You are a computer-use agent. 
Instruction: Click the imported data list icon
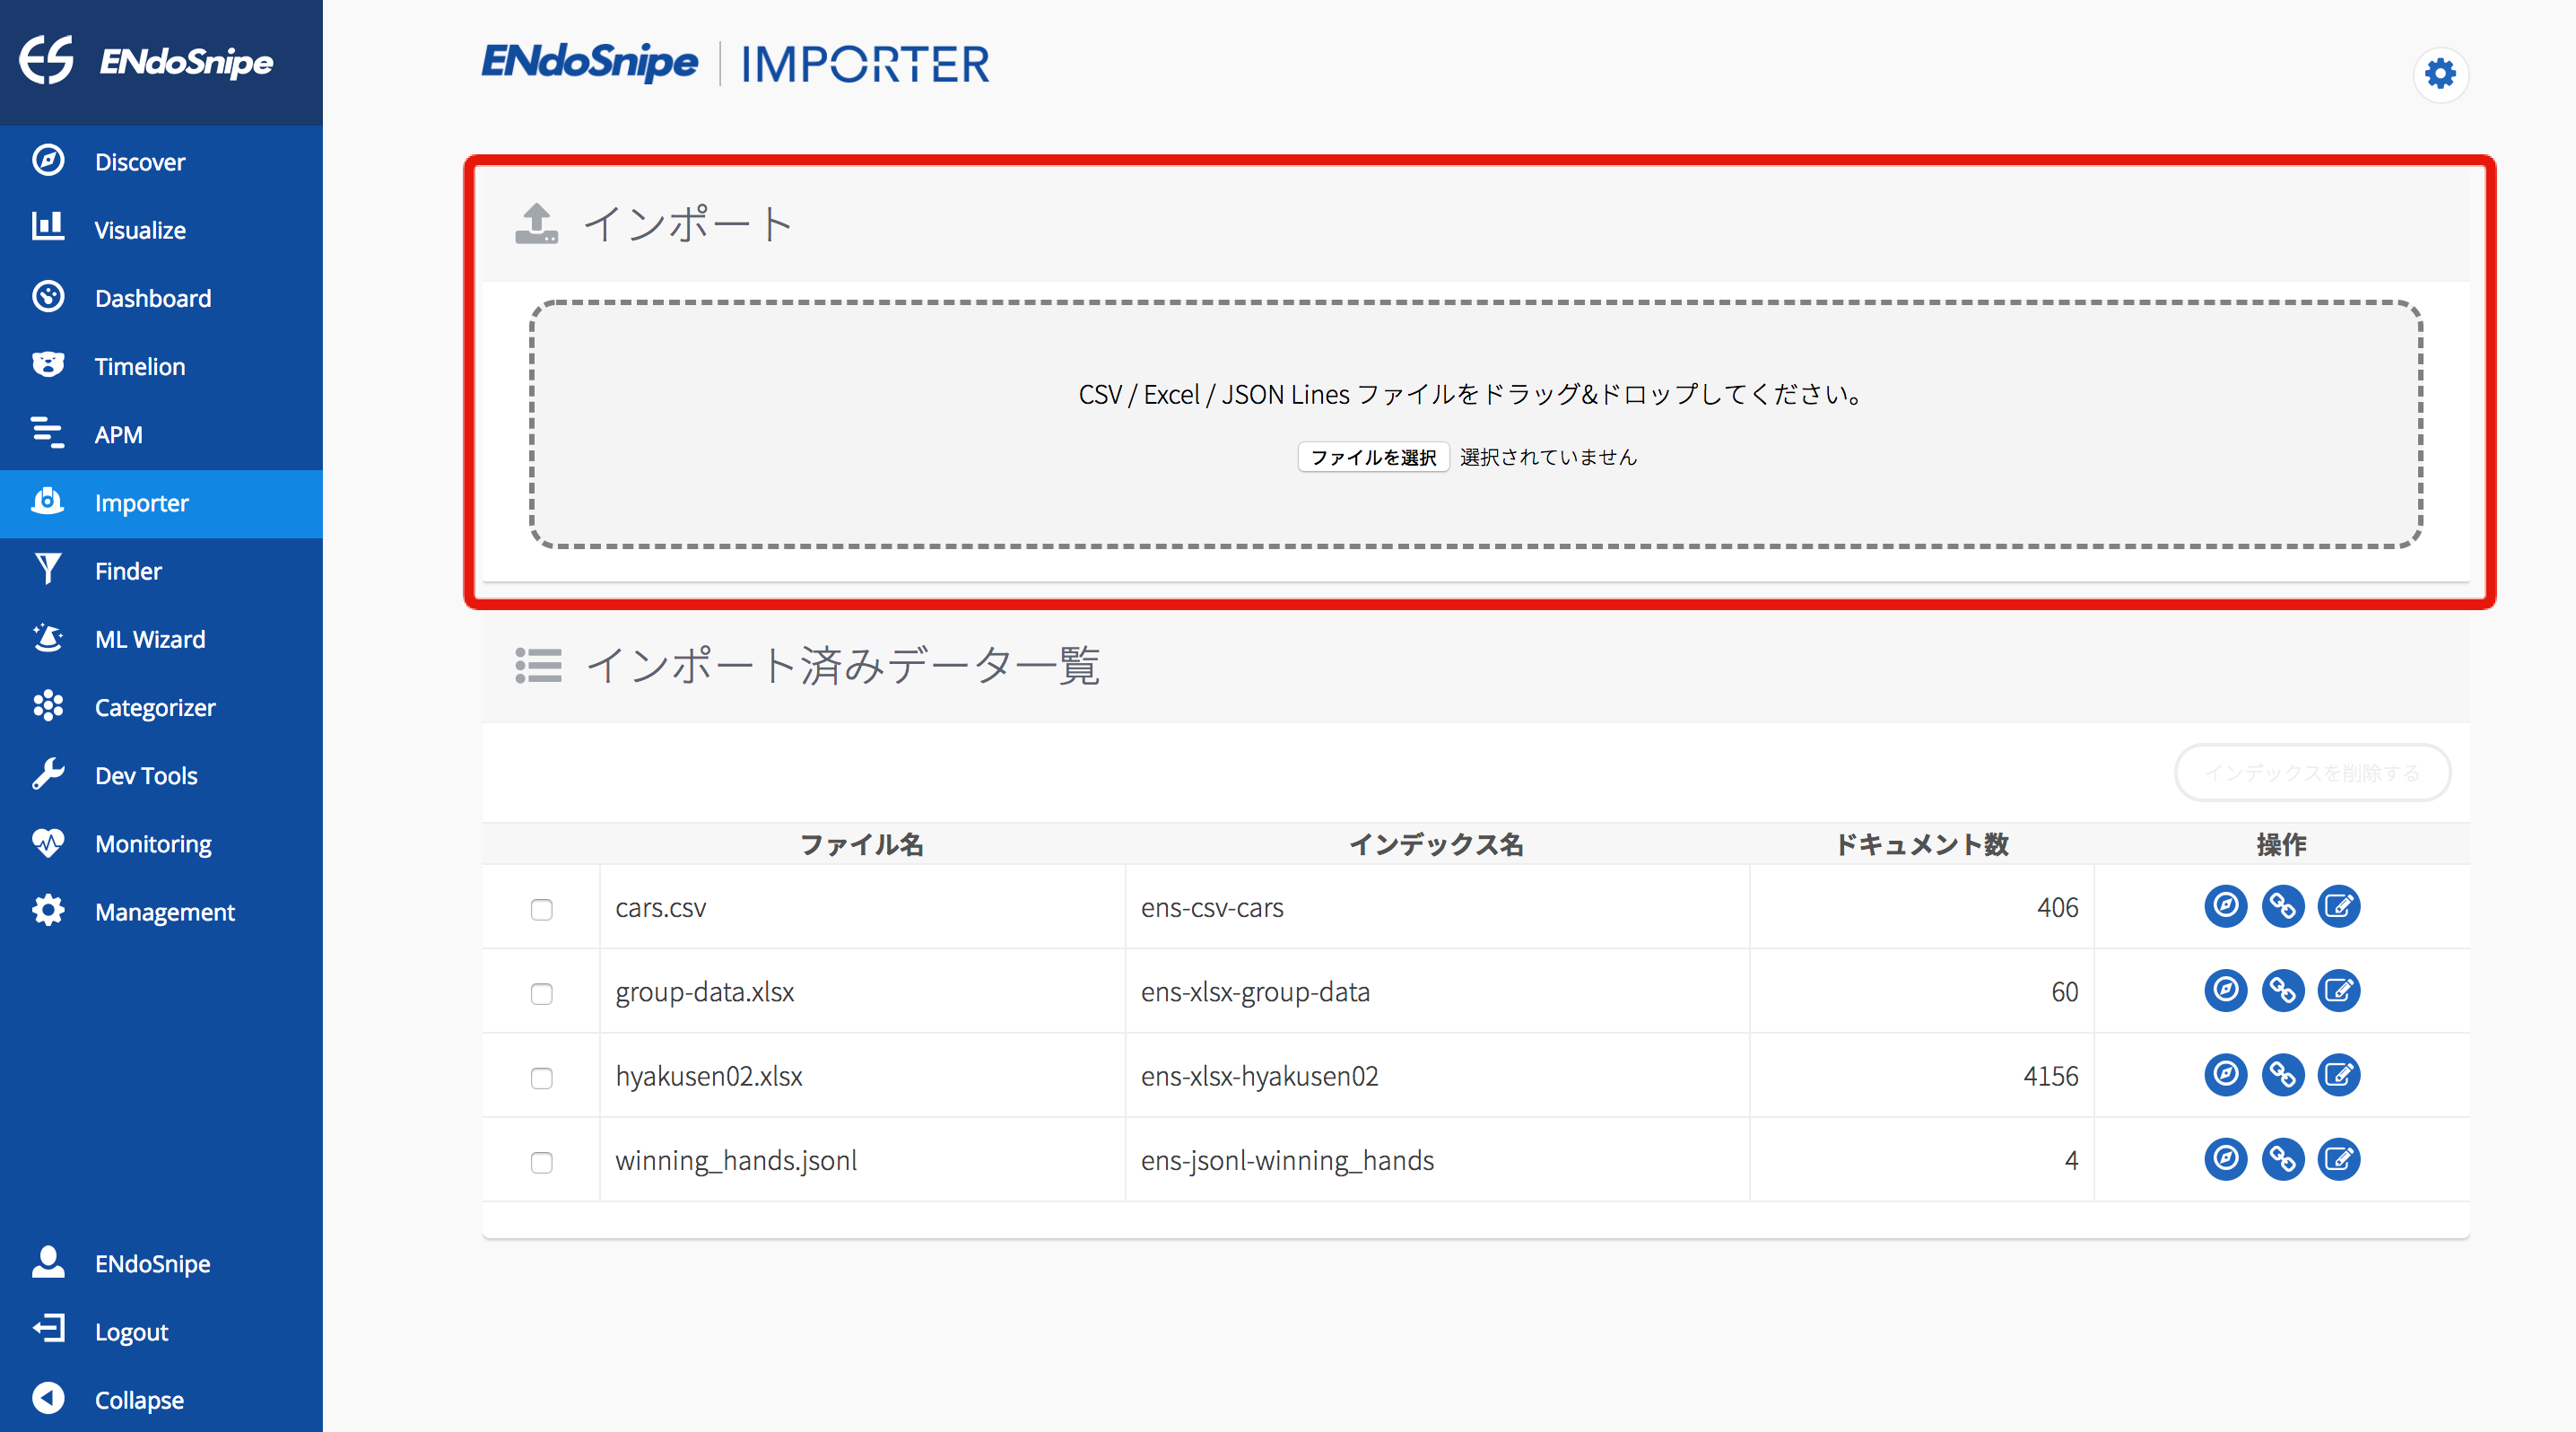538,665
